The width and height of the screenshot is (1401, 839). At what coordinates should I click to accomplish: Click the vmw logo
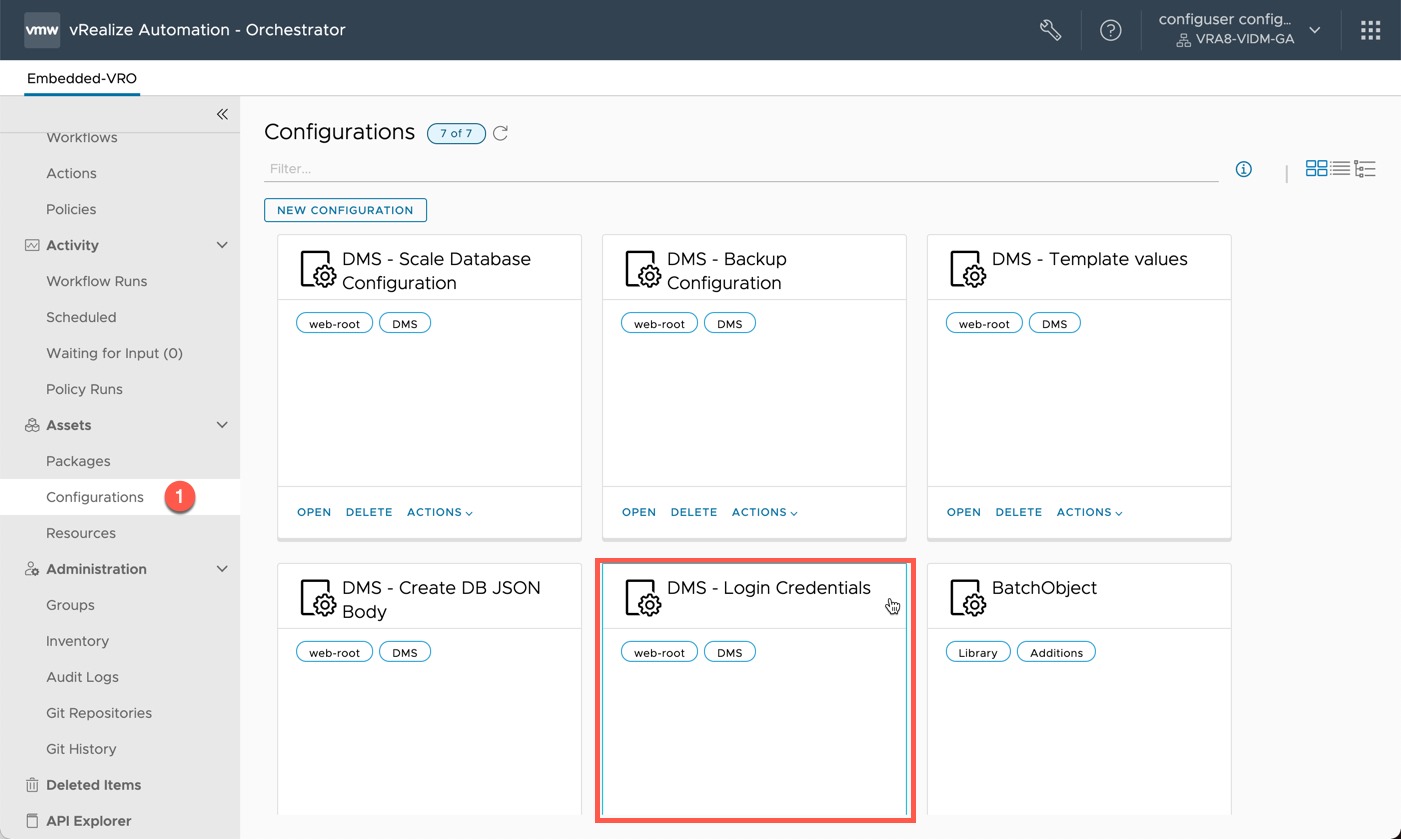coord(42,30)
